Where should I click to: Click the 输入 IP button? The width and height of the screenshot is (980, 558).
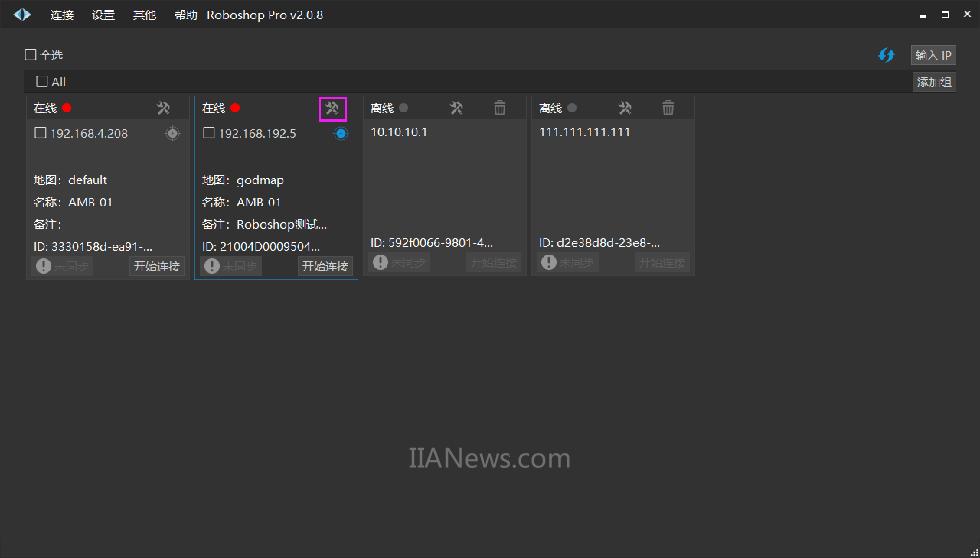coord(933,55)
